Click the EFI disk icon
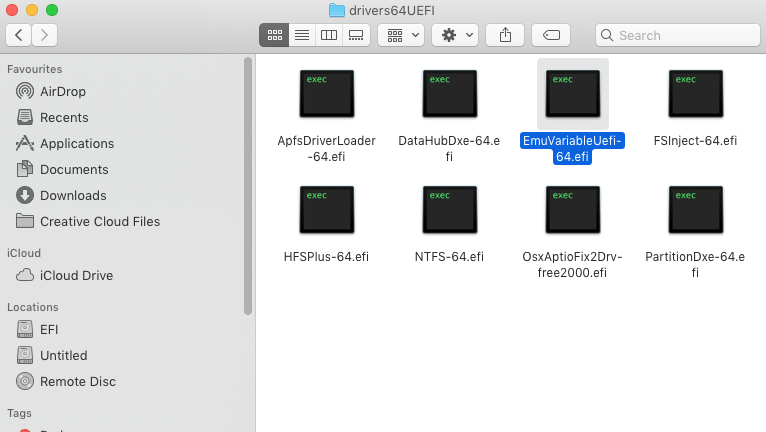This screenshot has width=766, height=432. 25,329
